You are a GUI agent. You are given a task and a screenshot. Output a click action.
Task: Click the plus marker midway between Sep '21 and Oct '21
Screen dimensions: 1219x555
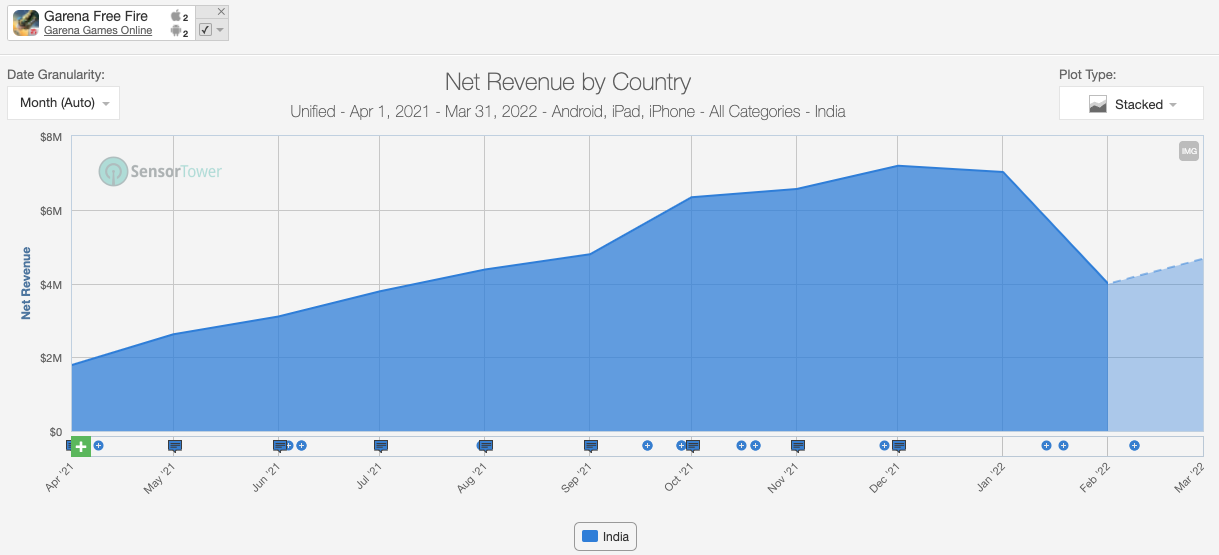647,445
